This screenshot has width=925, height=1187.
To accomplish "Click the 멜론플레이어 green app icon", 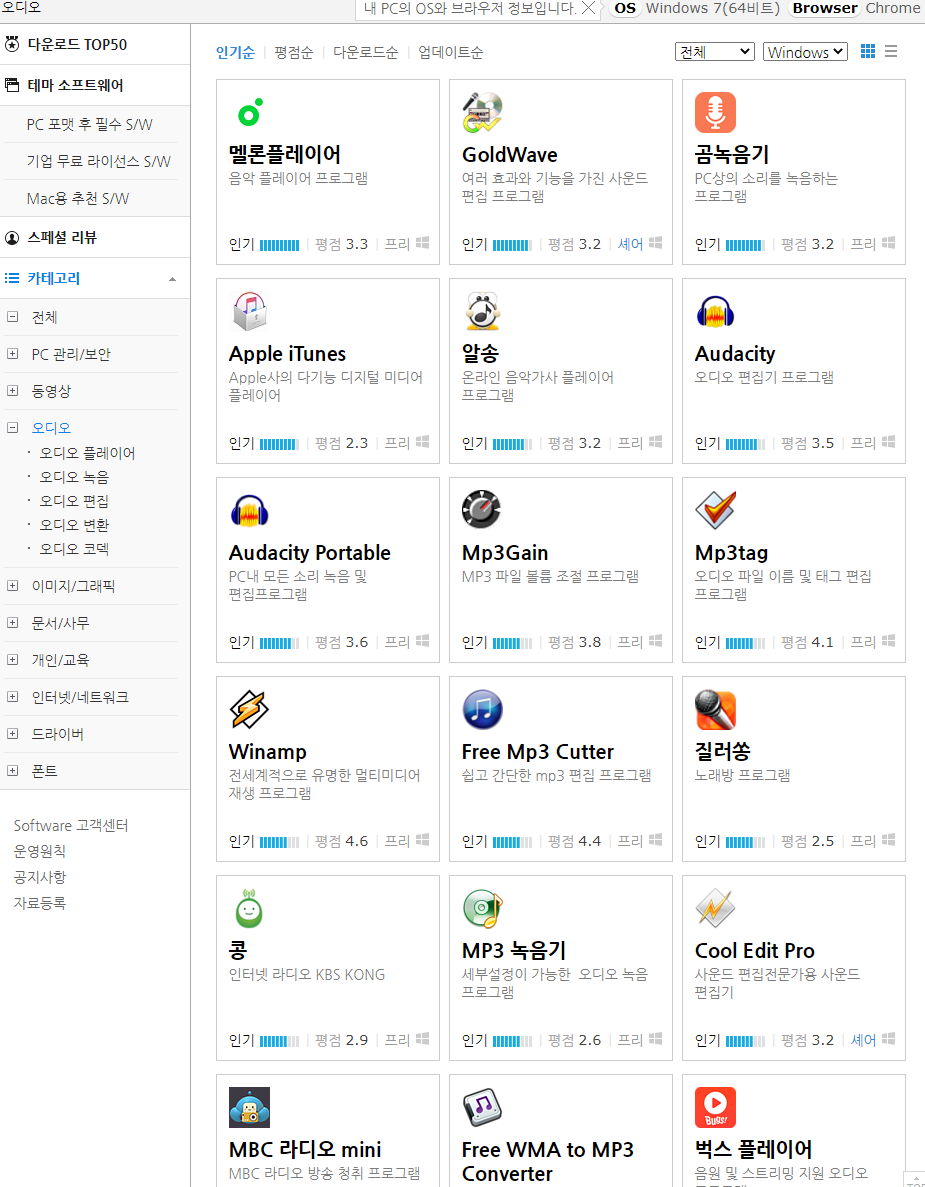I will point(250,113).
